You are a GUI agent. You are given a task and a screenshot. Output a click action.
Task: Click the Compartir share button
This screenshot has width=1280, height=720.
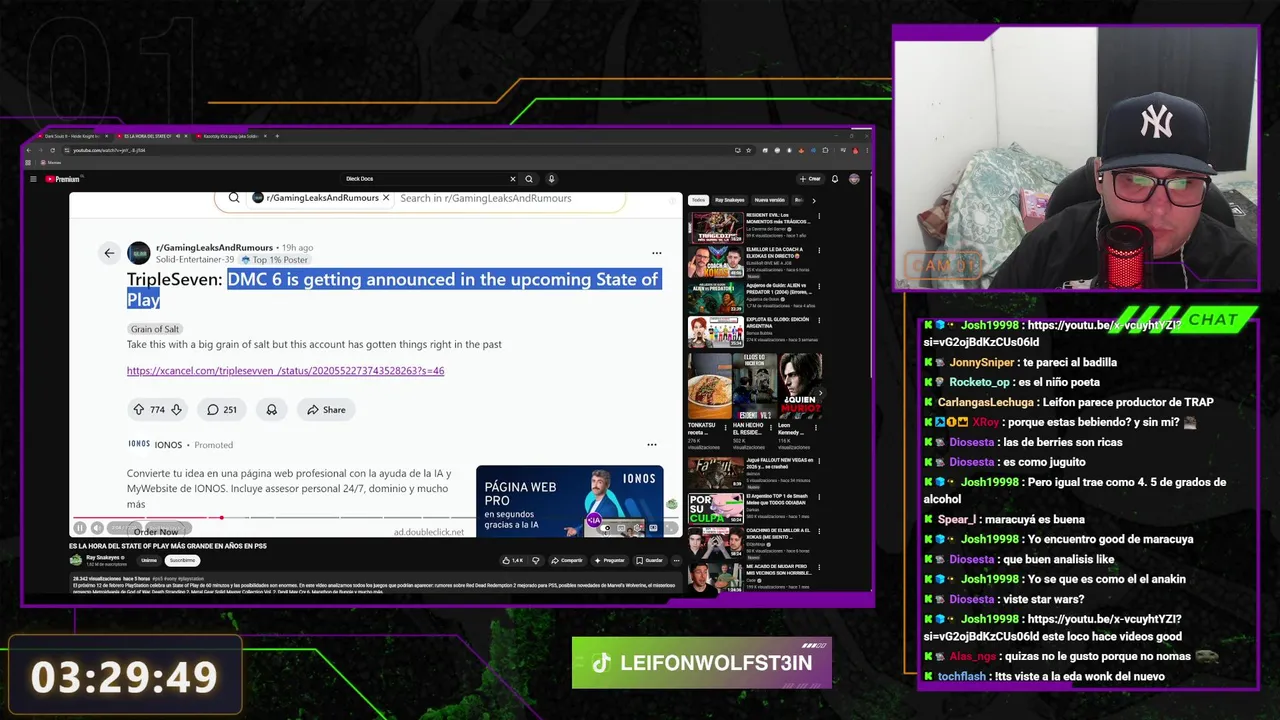567,560
